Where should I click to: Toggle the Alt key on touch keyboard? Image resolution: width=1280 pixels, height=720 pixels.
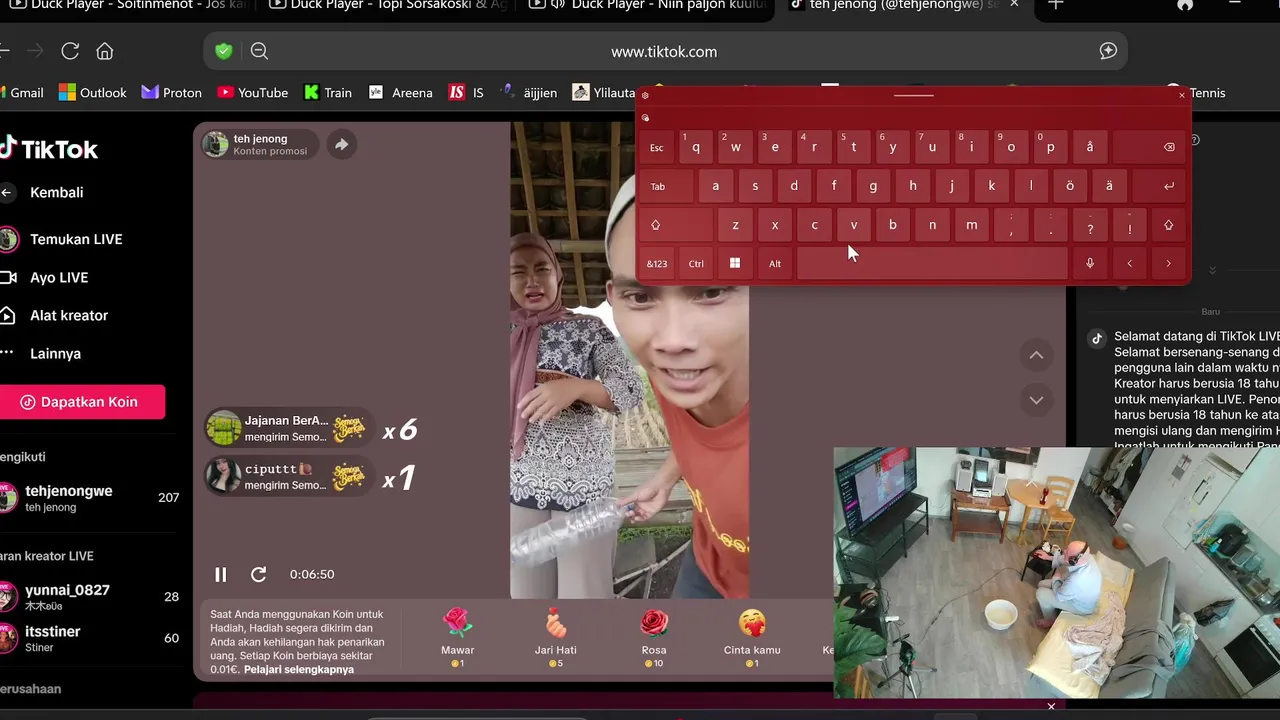point(774,264)
